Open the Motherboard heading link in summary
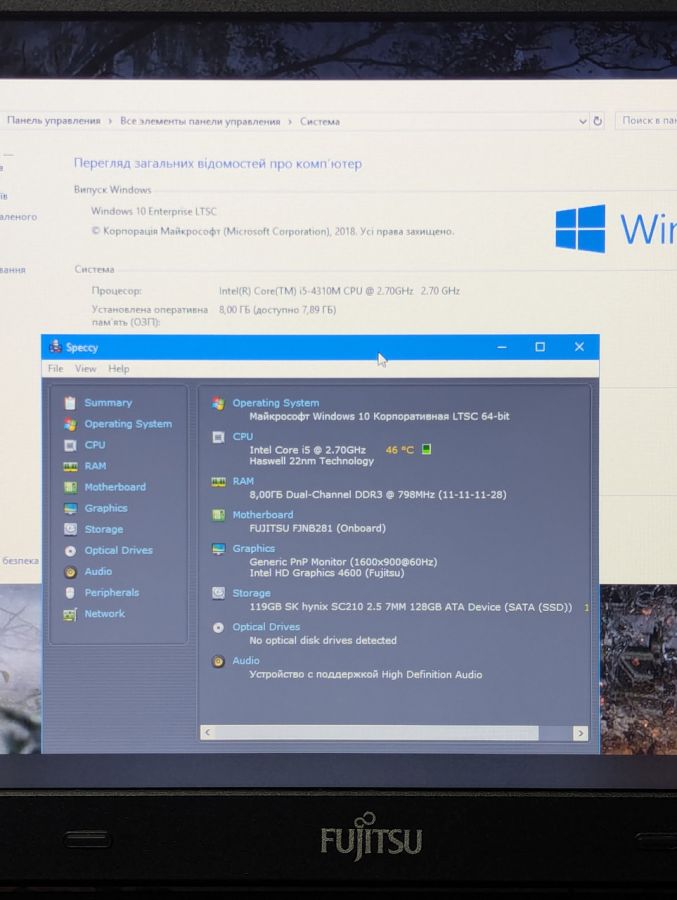The image size is (677, 900). pos(263,515)
